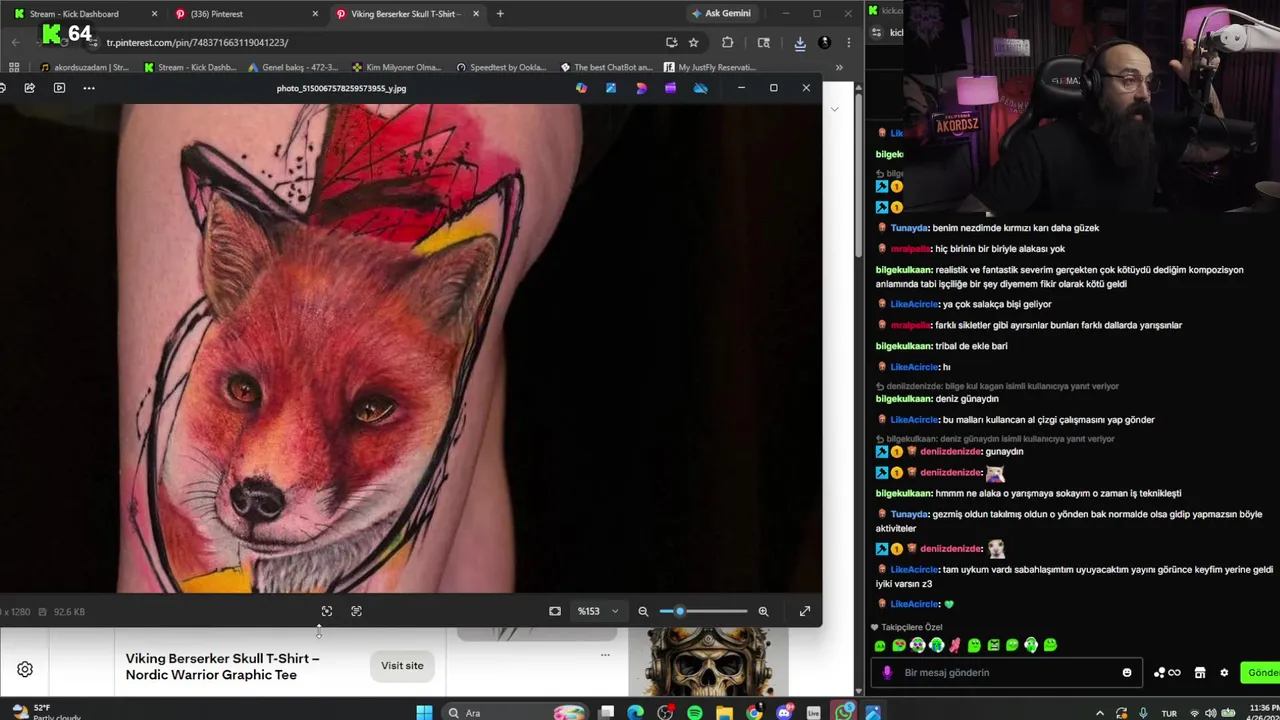The image size is (1280, 720).
Task: Expand the hidden bookmarks chevron
Action: 839,67
